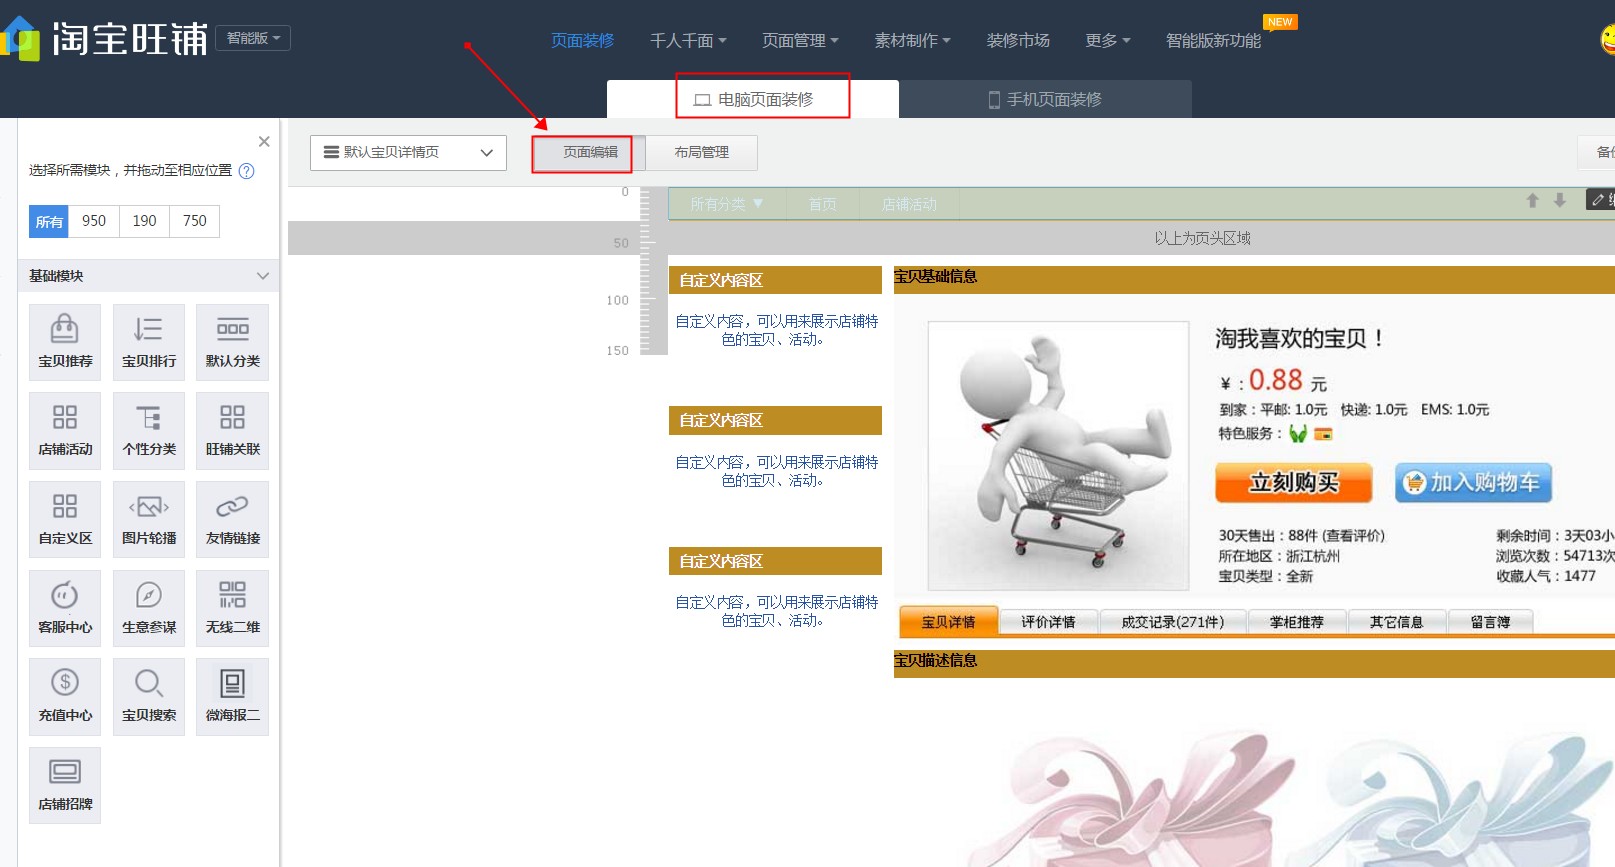
Task: Filter modules by 190 width
Action: 144,221
